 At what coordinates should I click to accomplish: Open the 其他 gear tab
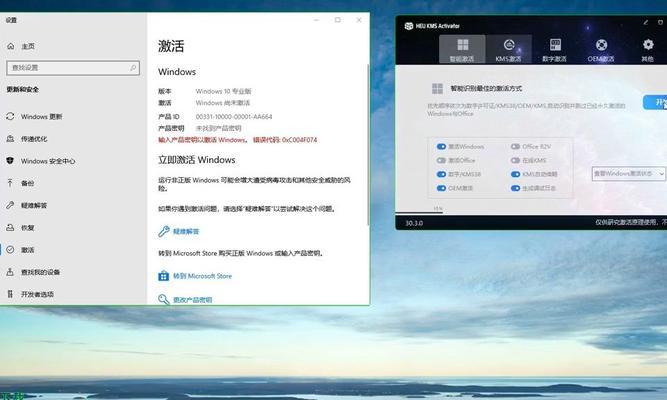coord(647,50)
